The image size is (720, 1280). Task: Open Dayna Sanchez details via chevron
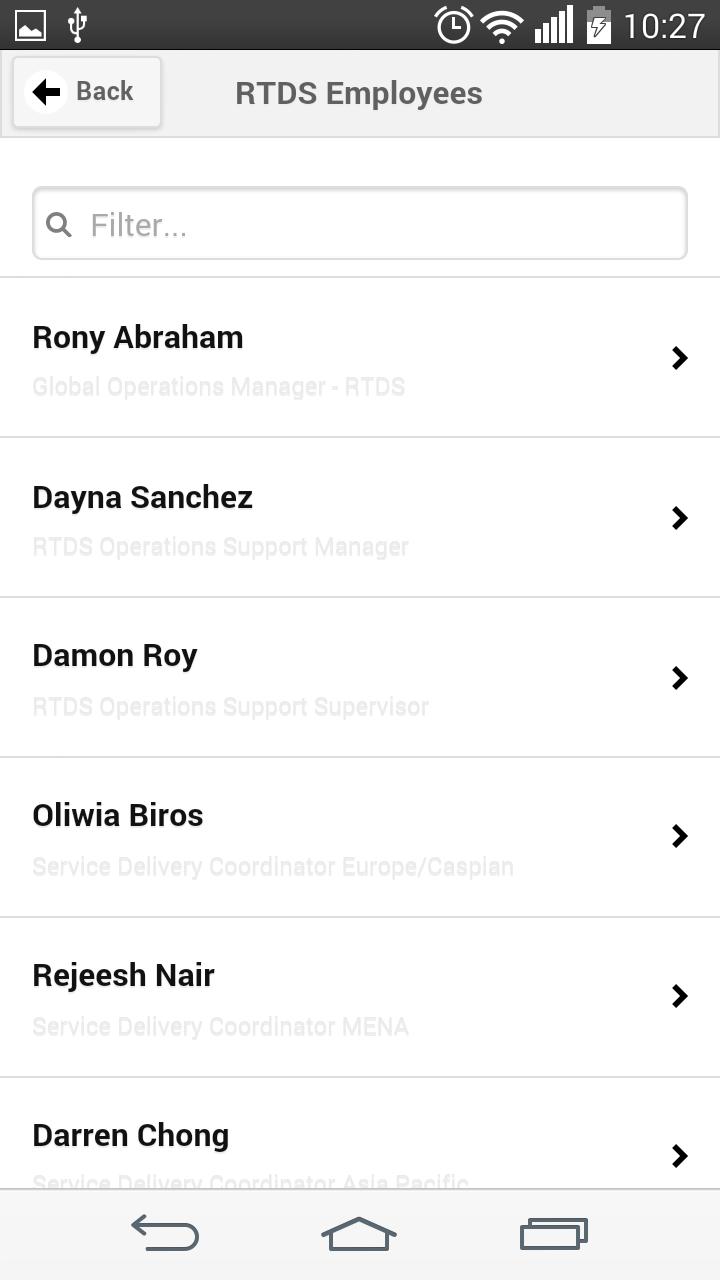(x=680, y=518)
